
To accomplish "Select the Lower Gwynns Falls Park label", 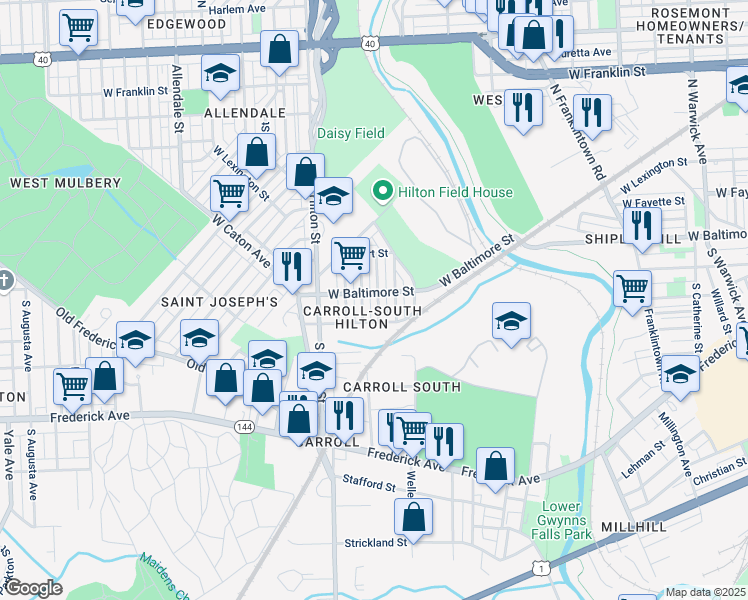I will (561, 520).
